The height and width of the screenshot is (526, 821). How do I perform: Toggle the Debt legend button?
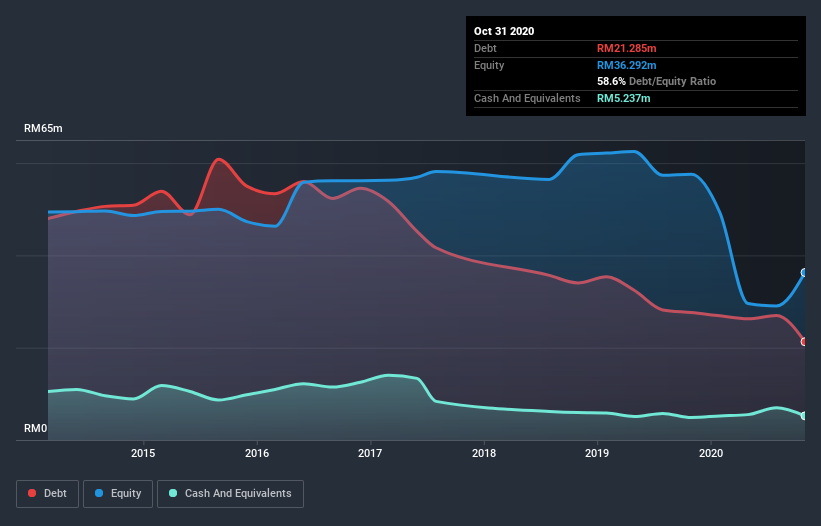pos(48,494)
